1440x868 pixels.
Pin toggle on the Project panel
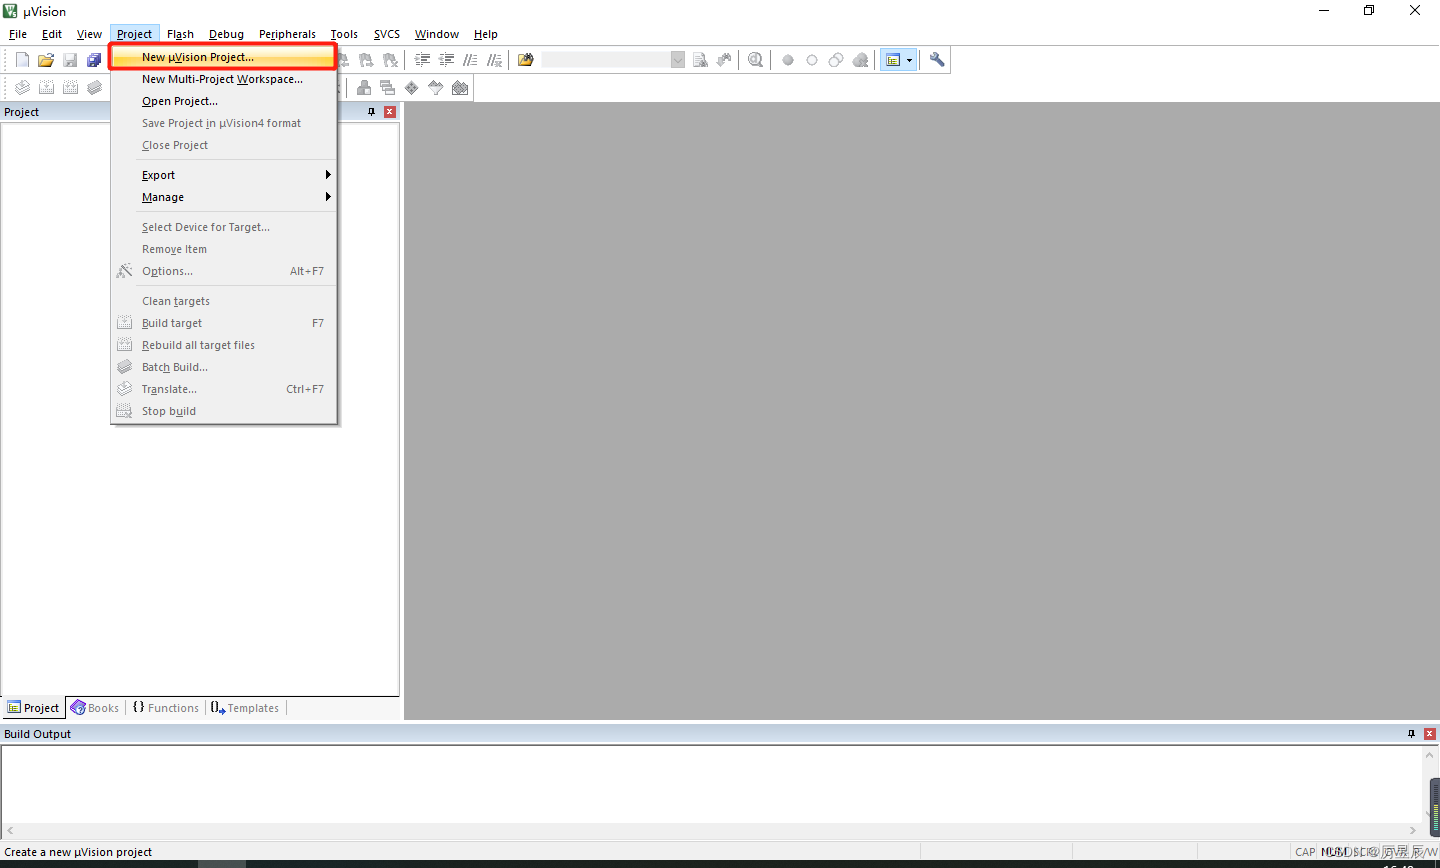[372, 112]
